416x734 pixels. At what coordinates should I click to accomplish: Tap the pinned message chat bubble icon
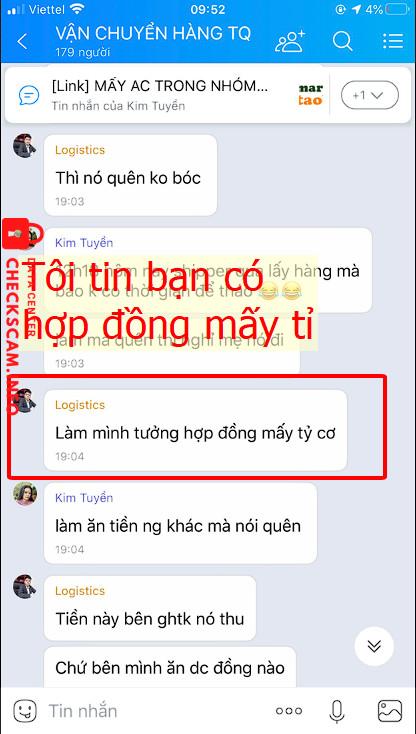pyautogui.click(x=29, y=95)
